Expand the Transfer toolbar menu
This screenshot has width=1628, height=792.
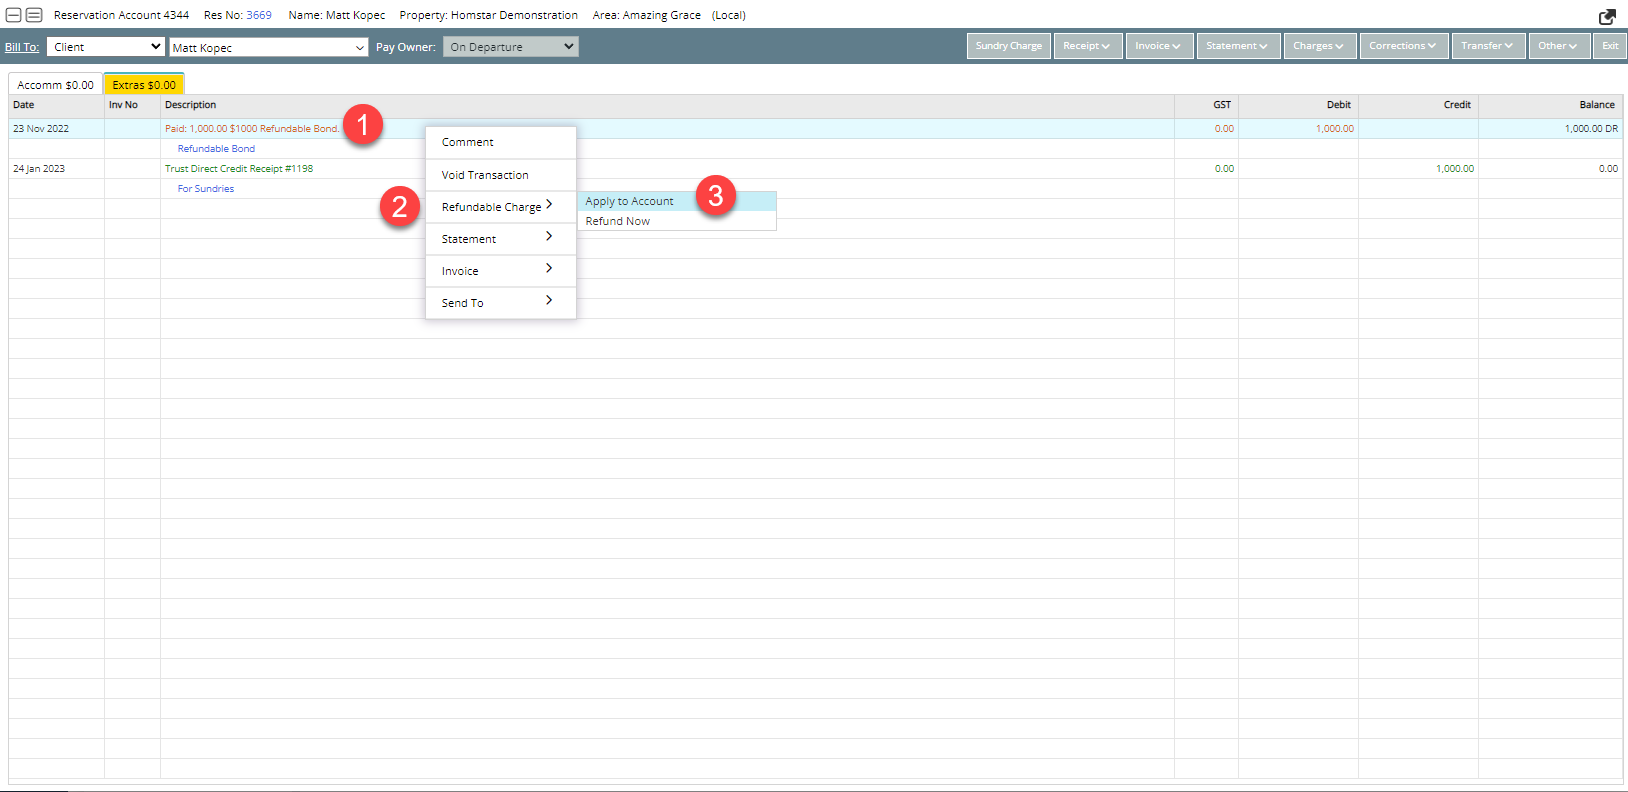click(1487, 46)
